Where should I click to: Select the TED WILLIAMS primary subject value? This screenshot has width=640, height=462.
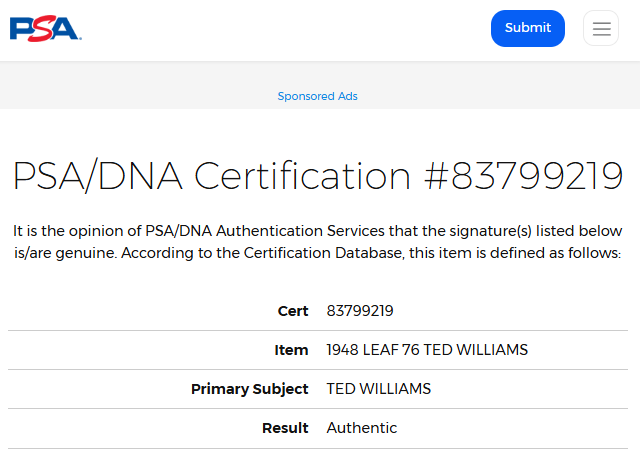coord(378,389)
